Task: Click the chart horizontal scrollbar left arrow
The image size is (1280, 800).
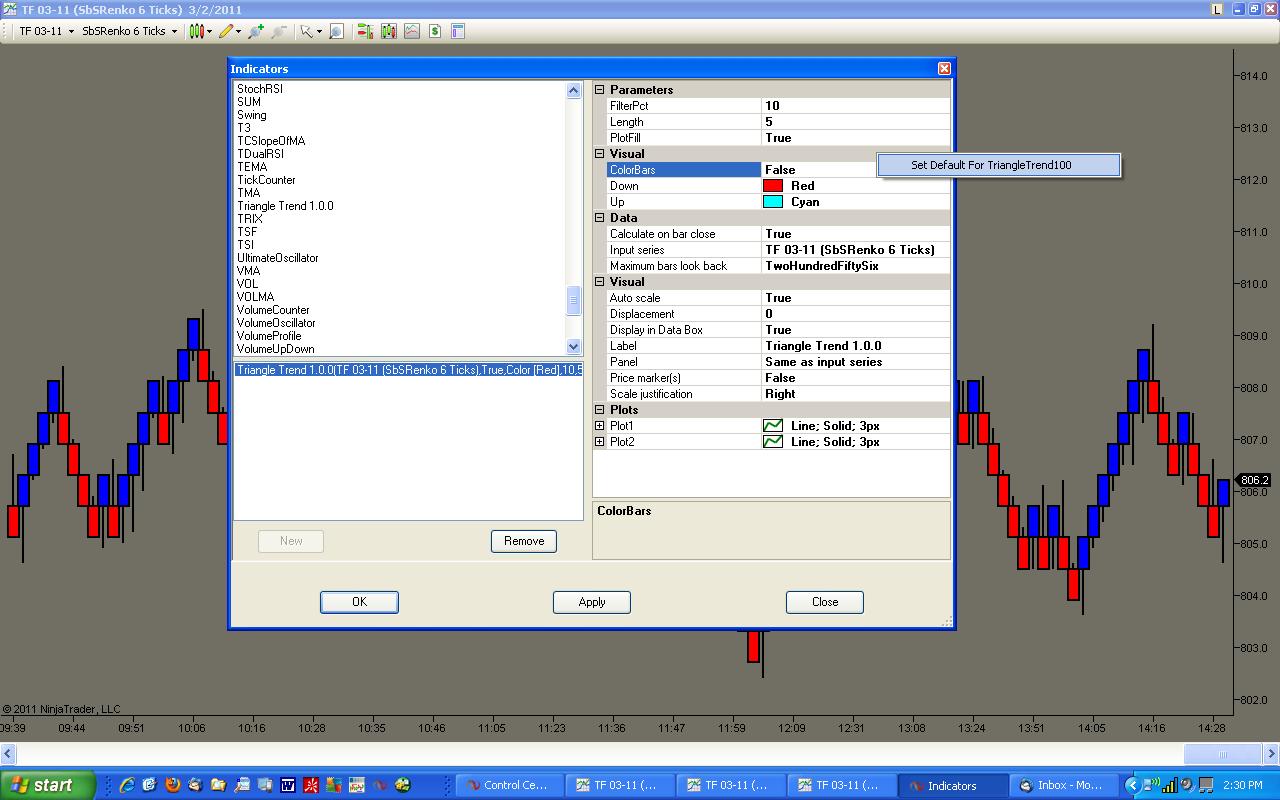Action: click(8, 754)
